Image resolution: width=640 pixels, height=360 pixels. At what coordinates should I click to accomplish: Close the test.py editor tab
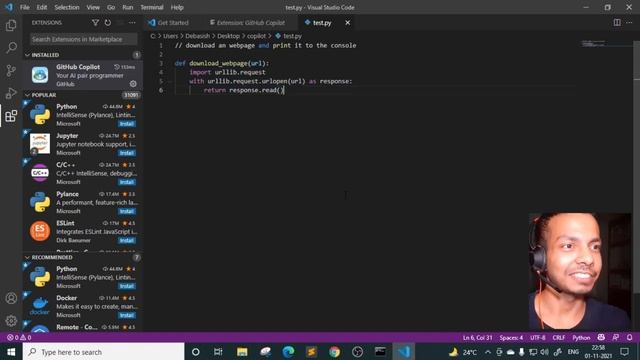(347, 23)
